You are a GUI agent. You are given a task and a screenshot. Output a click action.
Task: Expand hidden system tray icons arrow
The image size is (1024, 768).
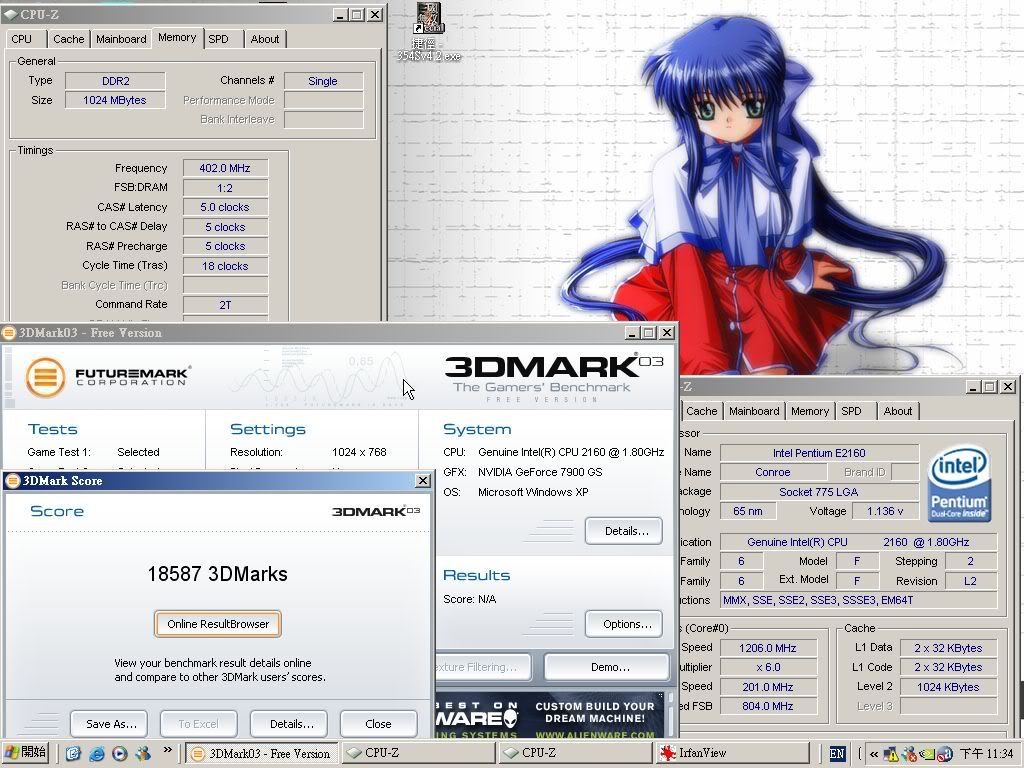click(875, 753)
